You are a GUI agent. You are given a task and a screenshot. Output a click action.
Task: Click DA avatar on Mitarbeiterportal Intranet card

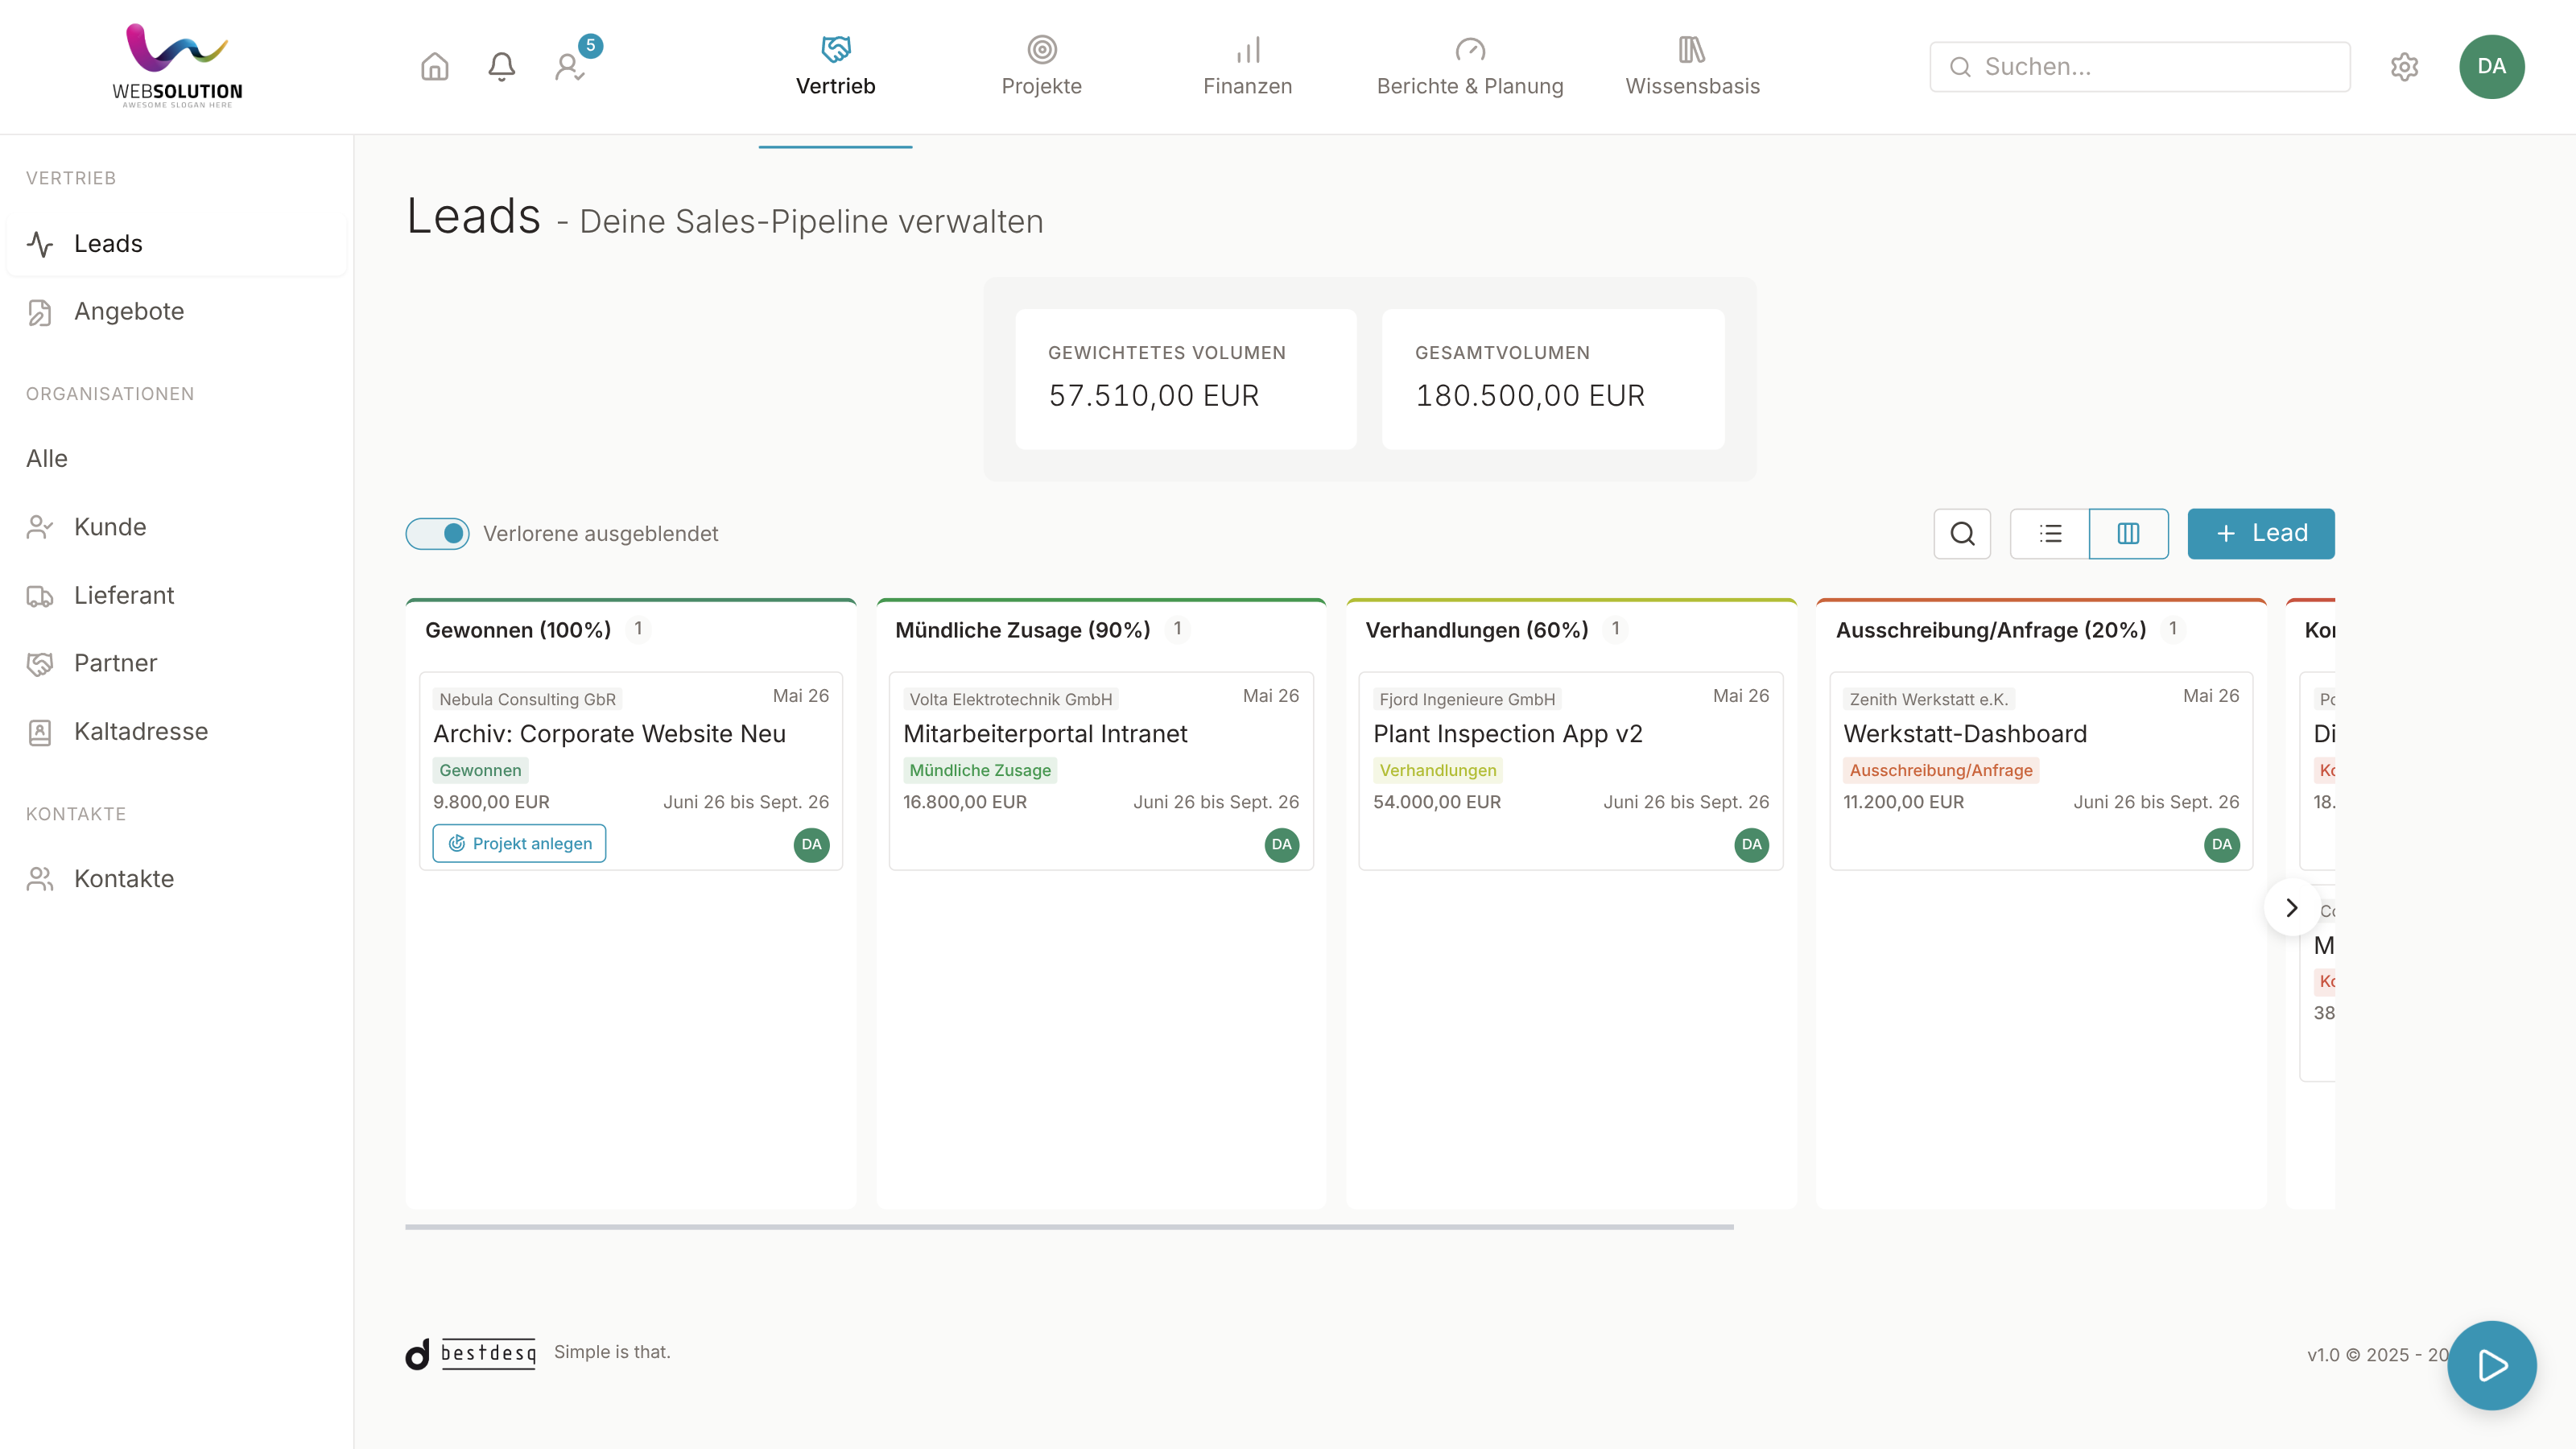click(1281, 845)
